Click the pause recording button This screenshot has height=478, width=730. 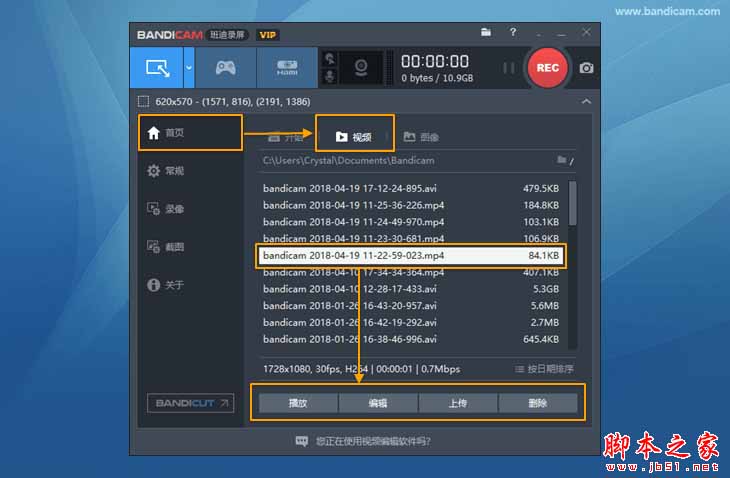(x=509, y=68)
